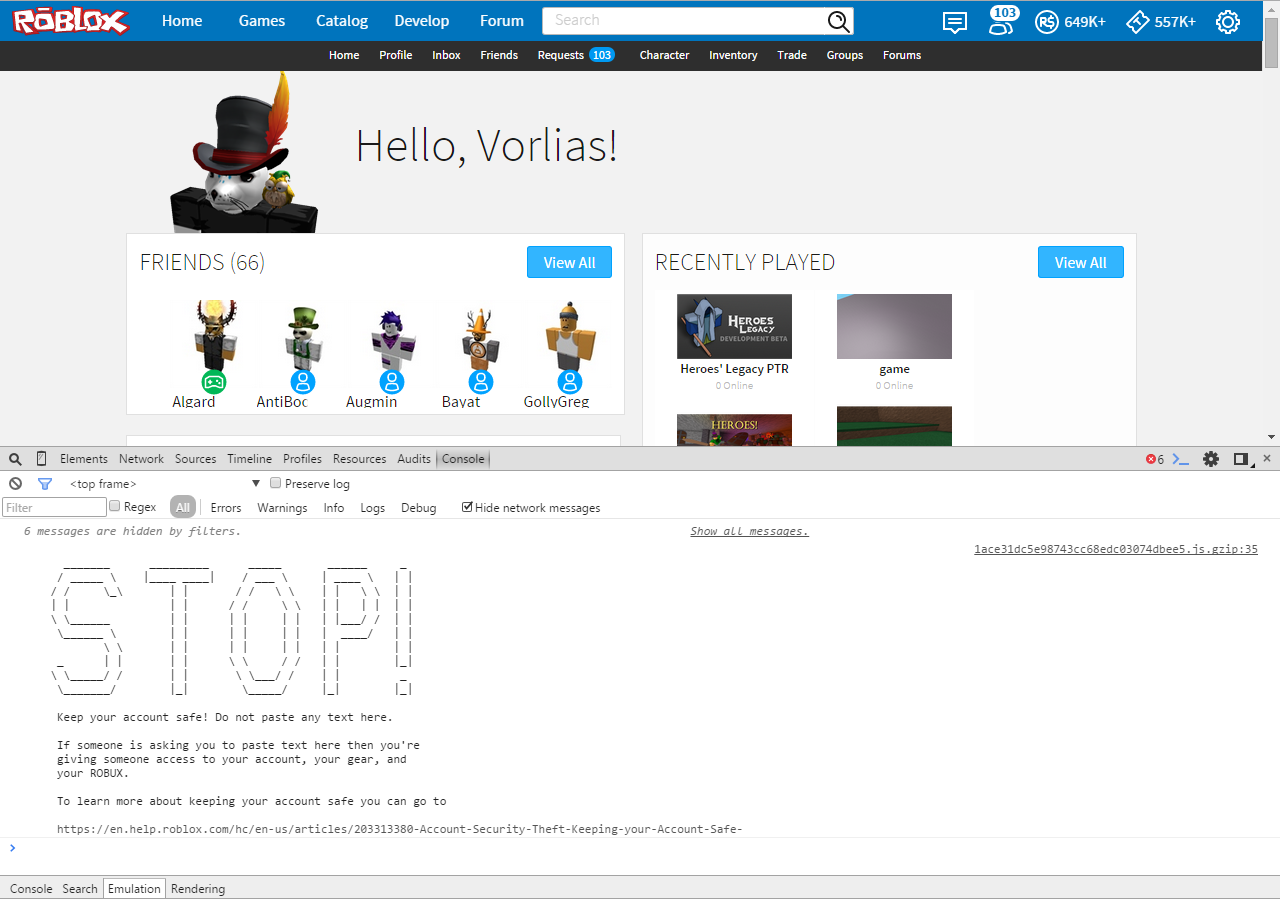Select the Search tab in the bottom drawer

(80, 889)
